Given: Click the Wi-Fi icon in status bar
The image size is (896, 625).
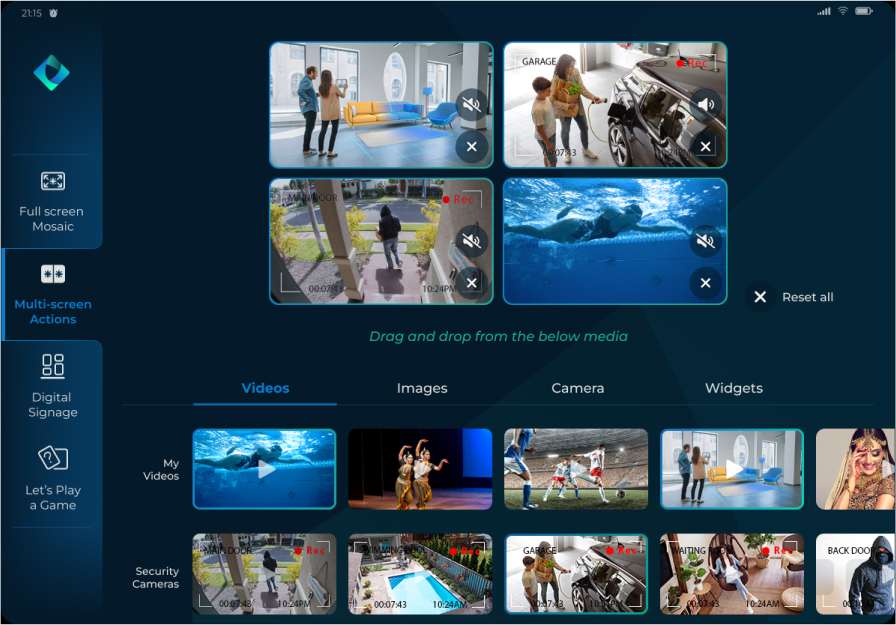Looking at the screenshot, I should tap(843, 11).
